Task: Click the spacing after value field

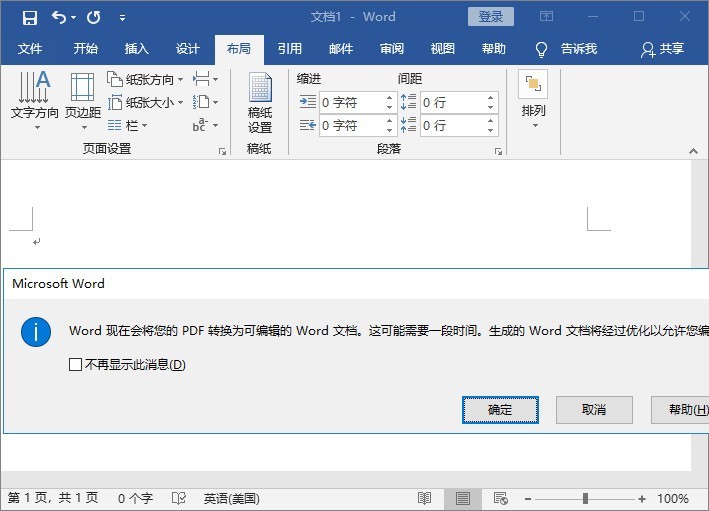Action: click(x=453, y=125)
